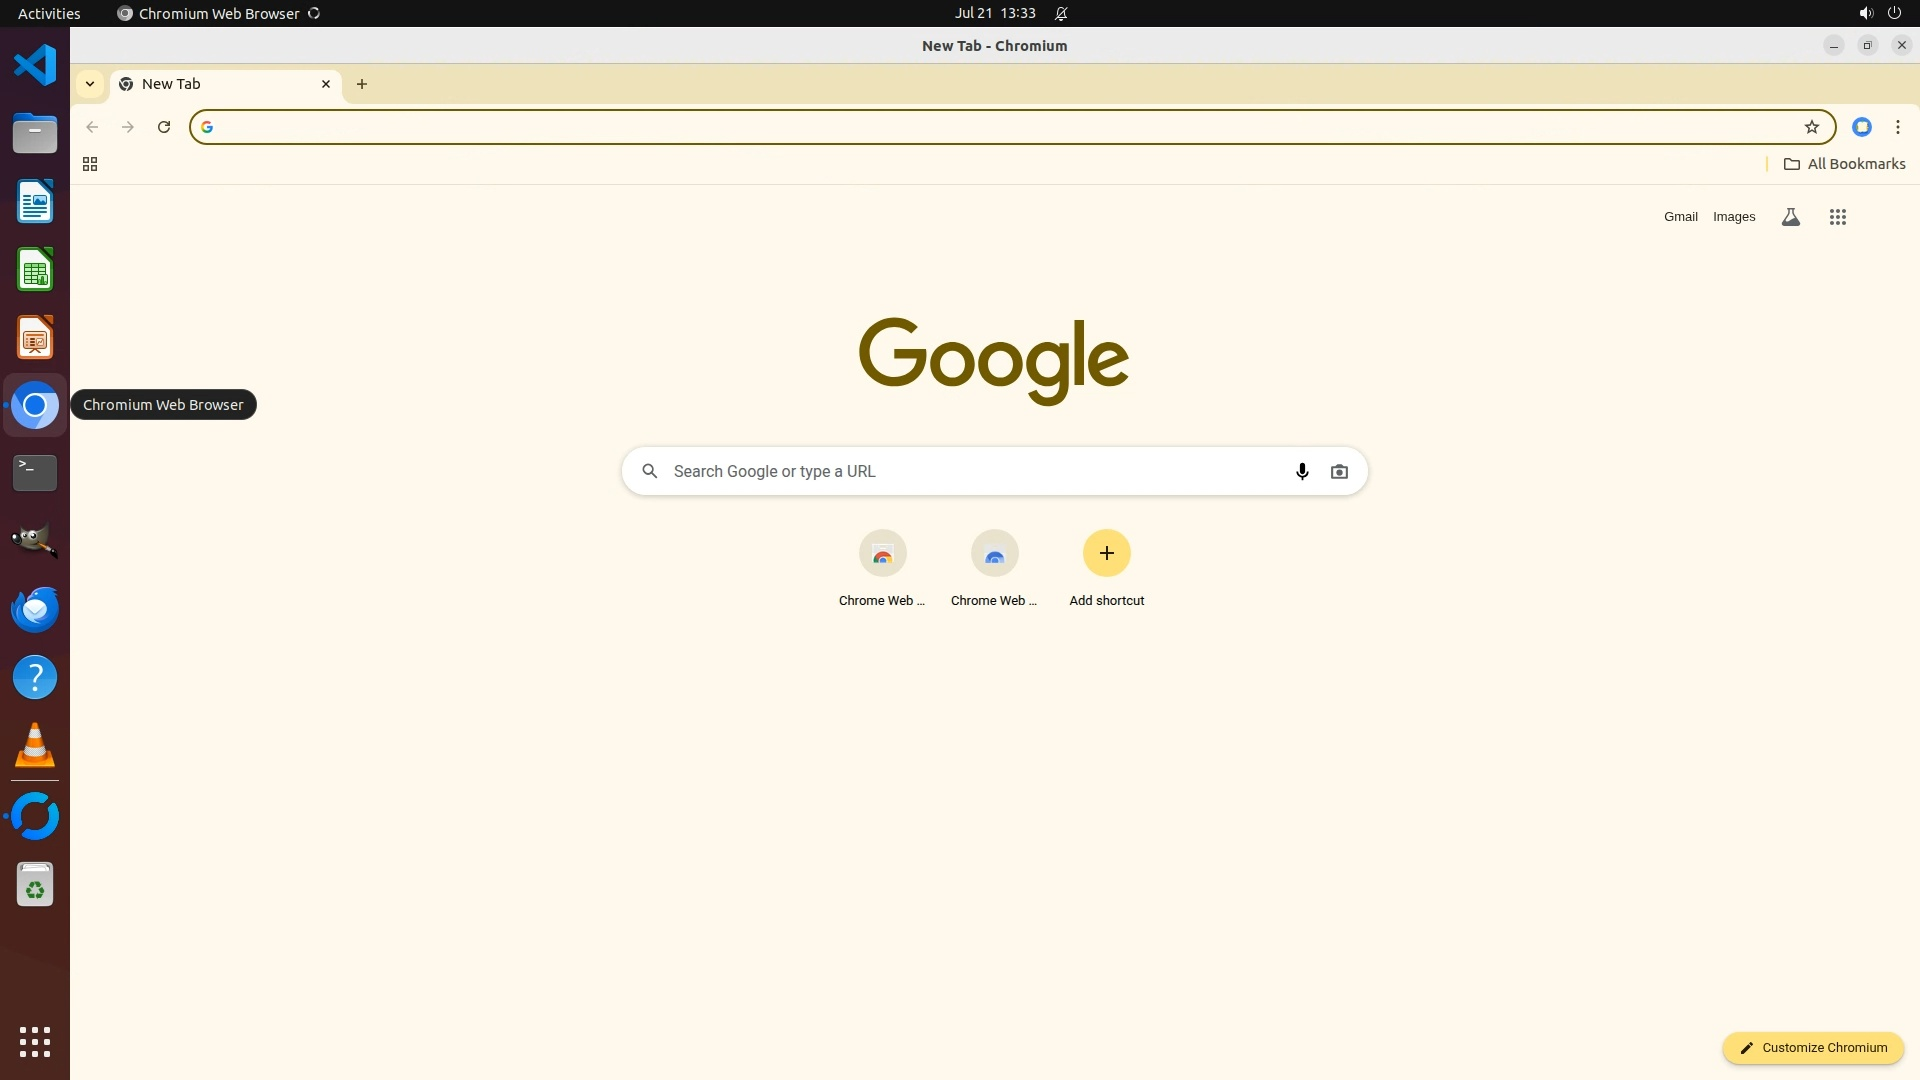
Task: Open a new tab with plus button
Action: click(362, 84)
